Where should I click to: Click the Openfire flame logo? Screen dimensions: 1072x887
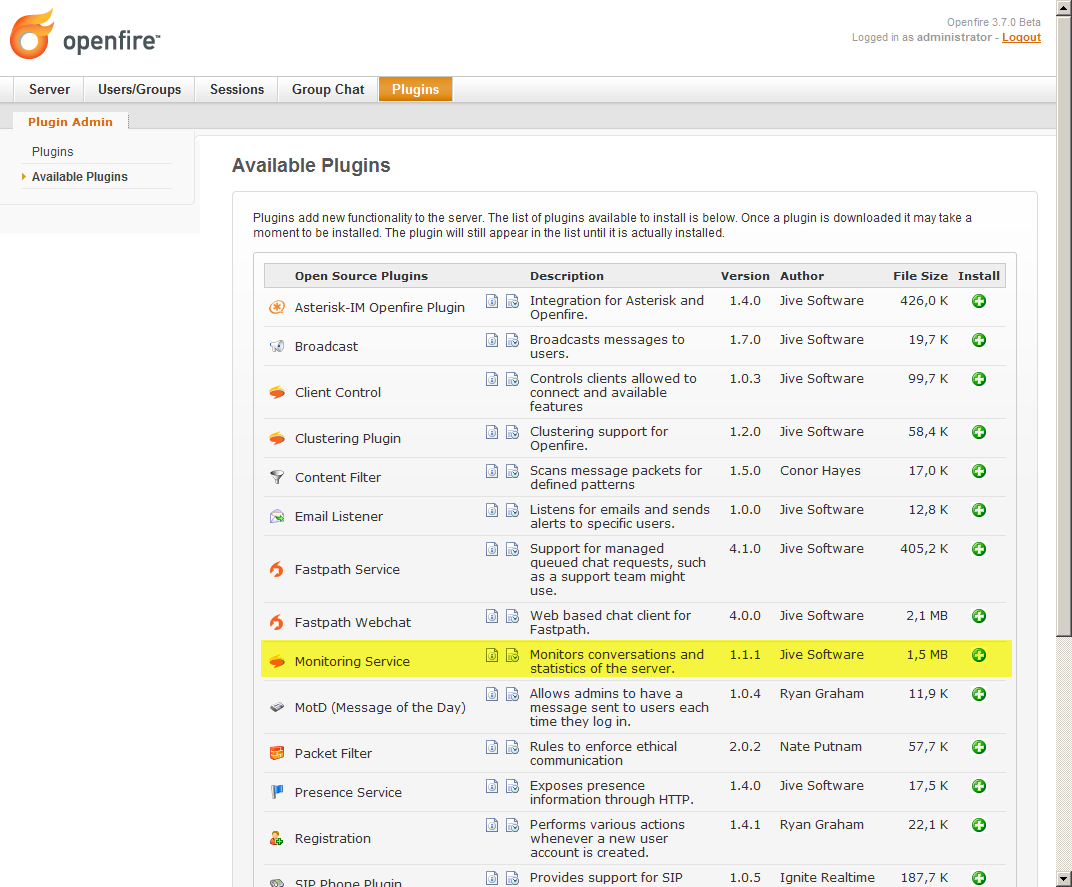coord(31,34)
